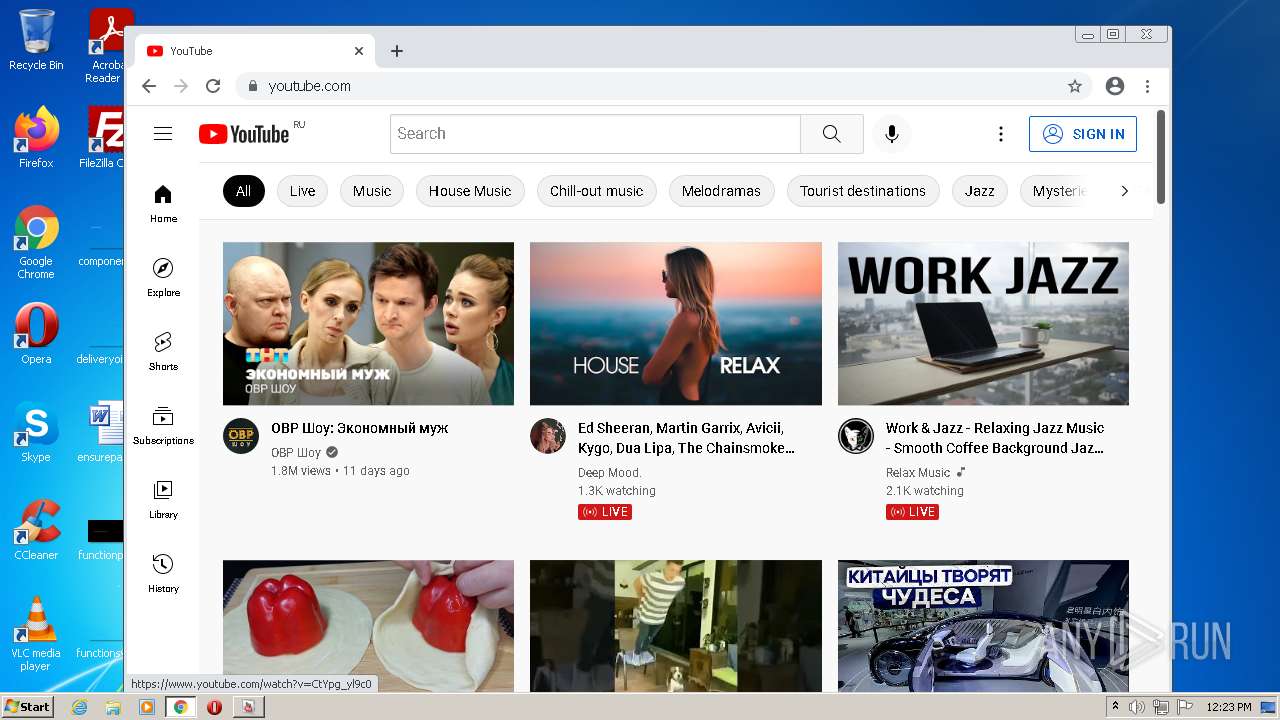Select the Chill-out music filter chip
The image size is (1280, 720).
tap(597, 191)
